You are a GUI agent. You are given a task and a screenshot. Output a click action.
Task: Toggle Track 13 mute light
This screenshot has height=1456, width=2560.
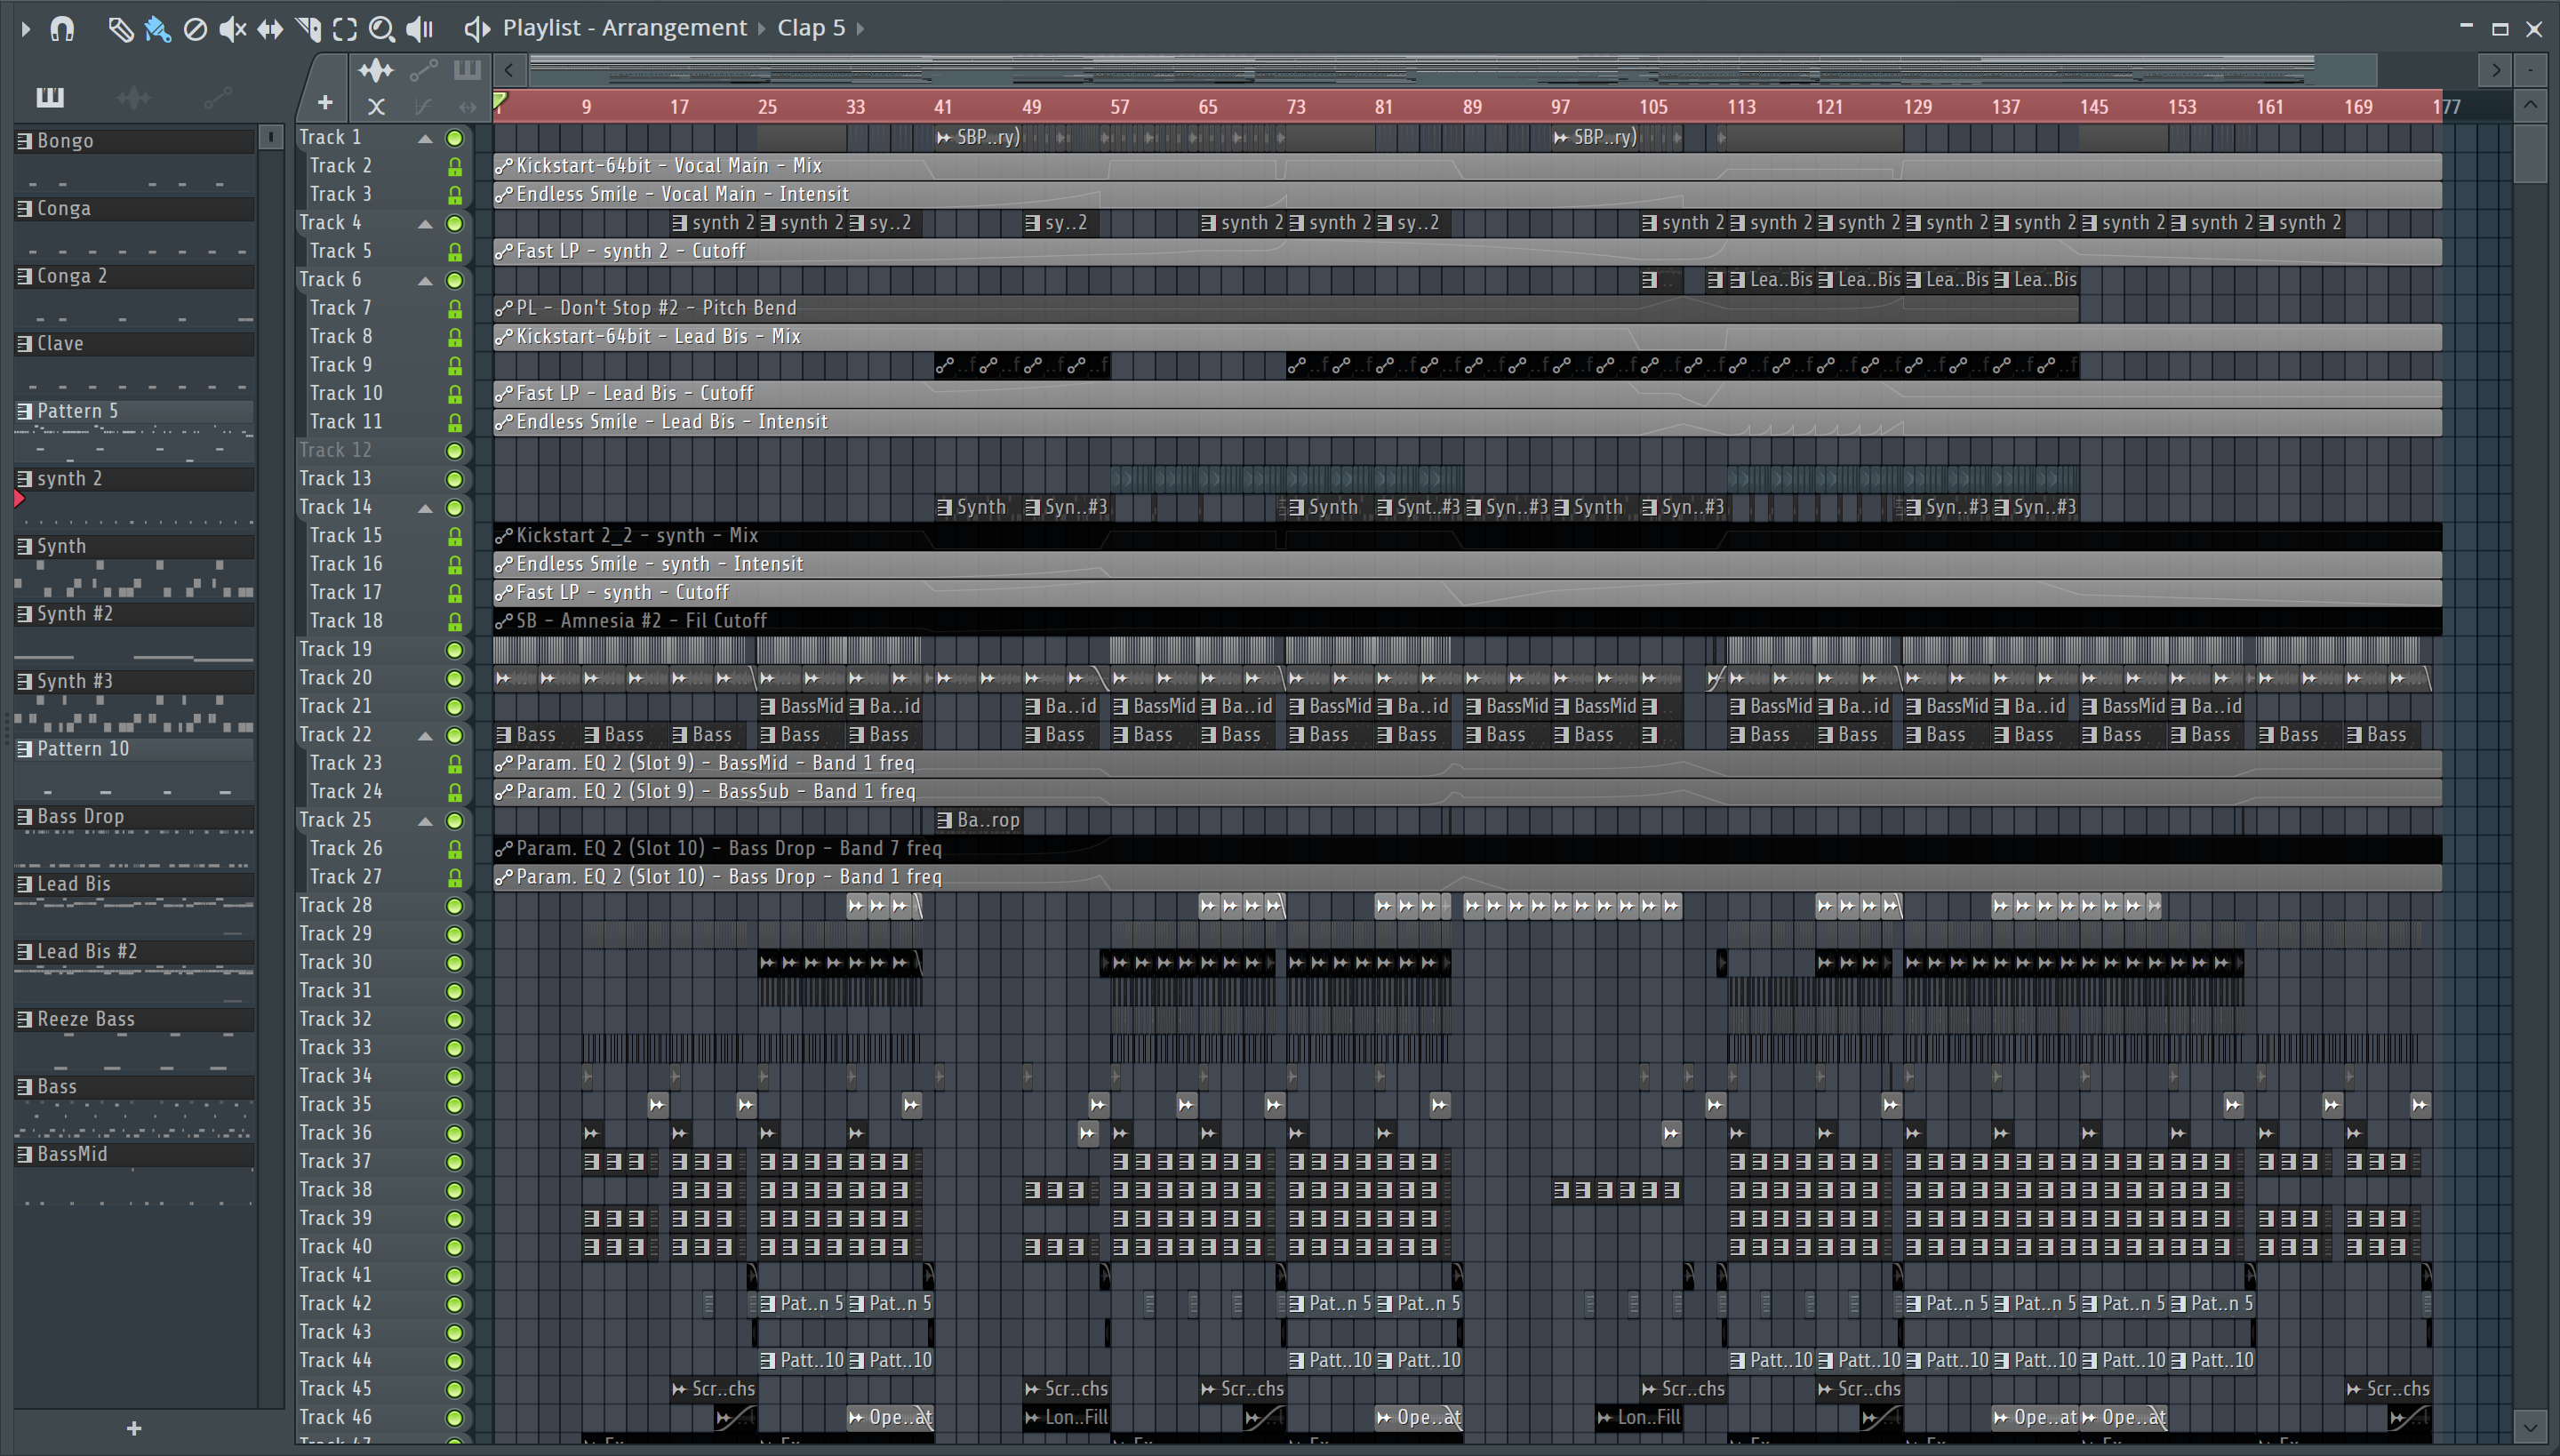click(x=454, y=479)
